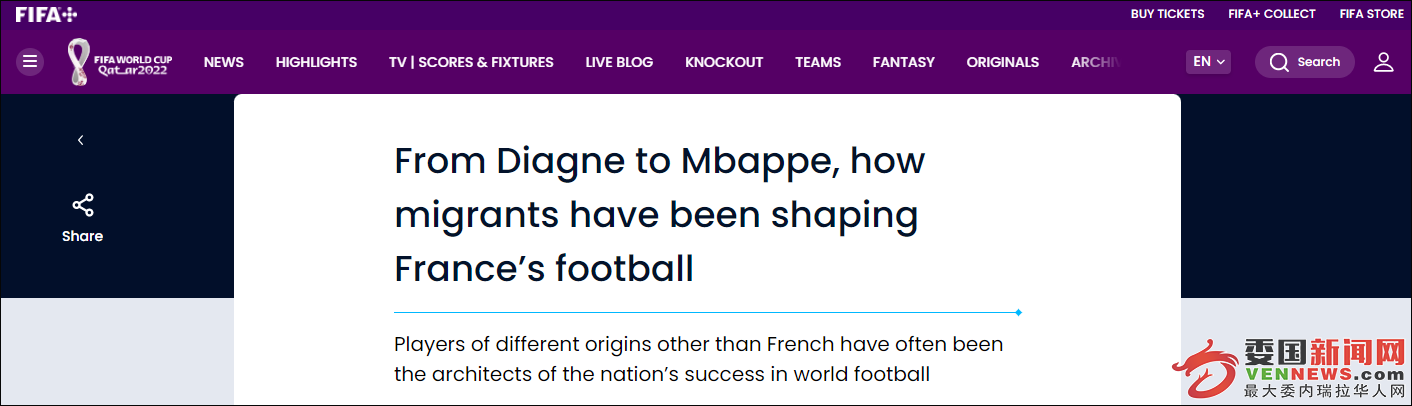This screenshot has width=1412, height=406.
Task: Click the share icon
Action: pos(82,206)
